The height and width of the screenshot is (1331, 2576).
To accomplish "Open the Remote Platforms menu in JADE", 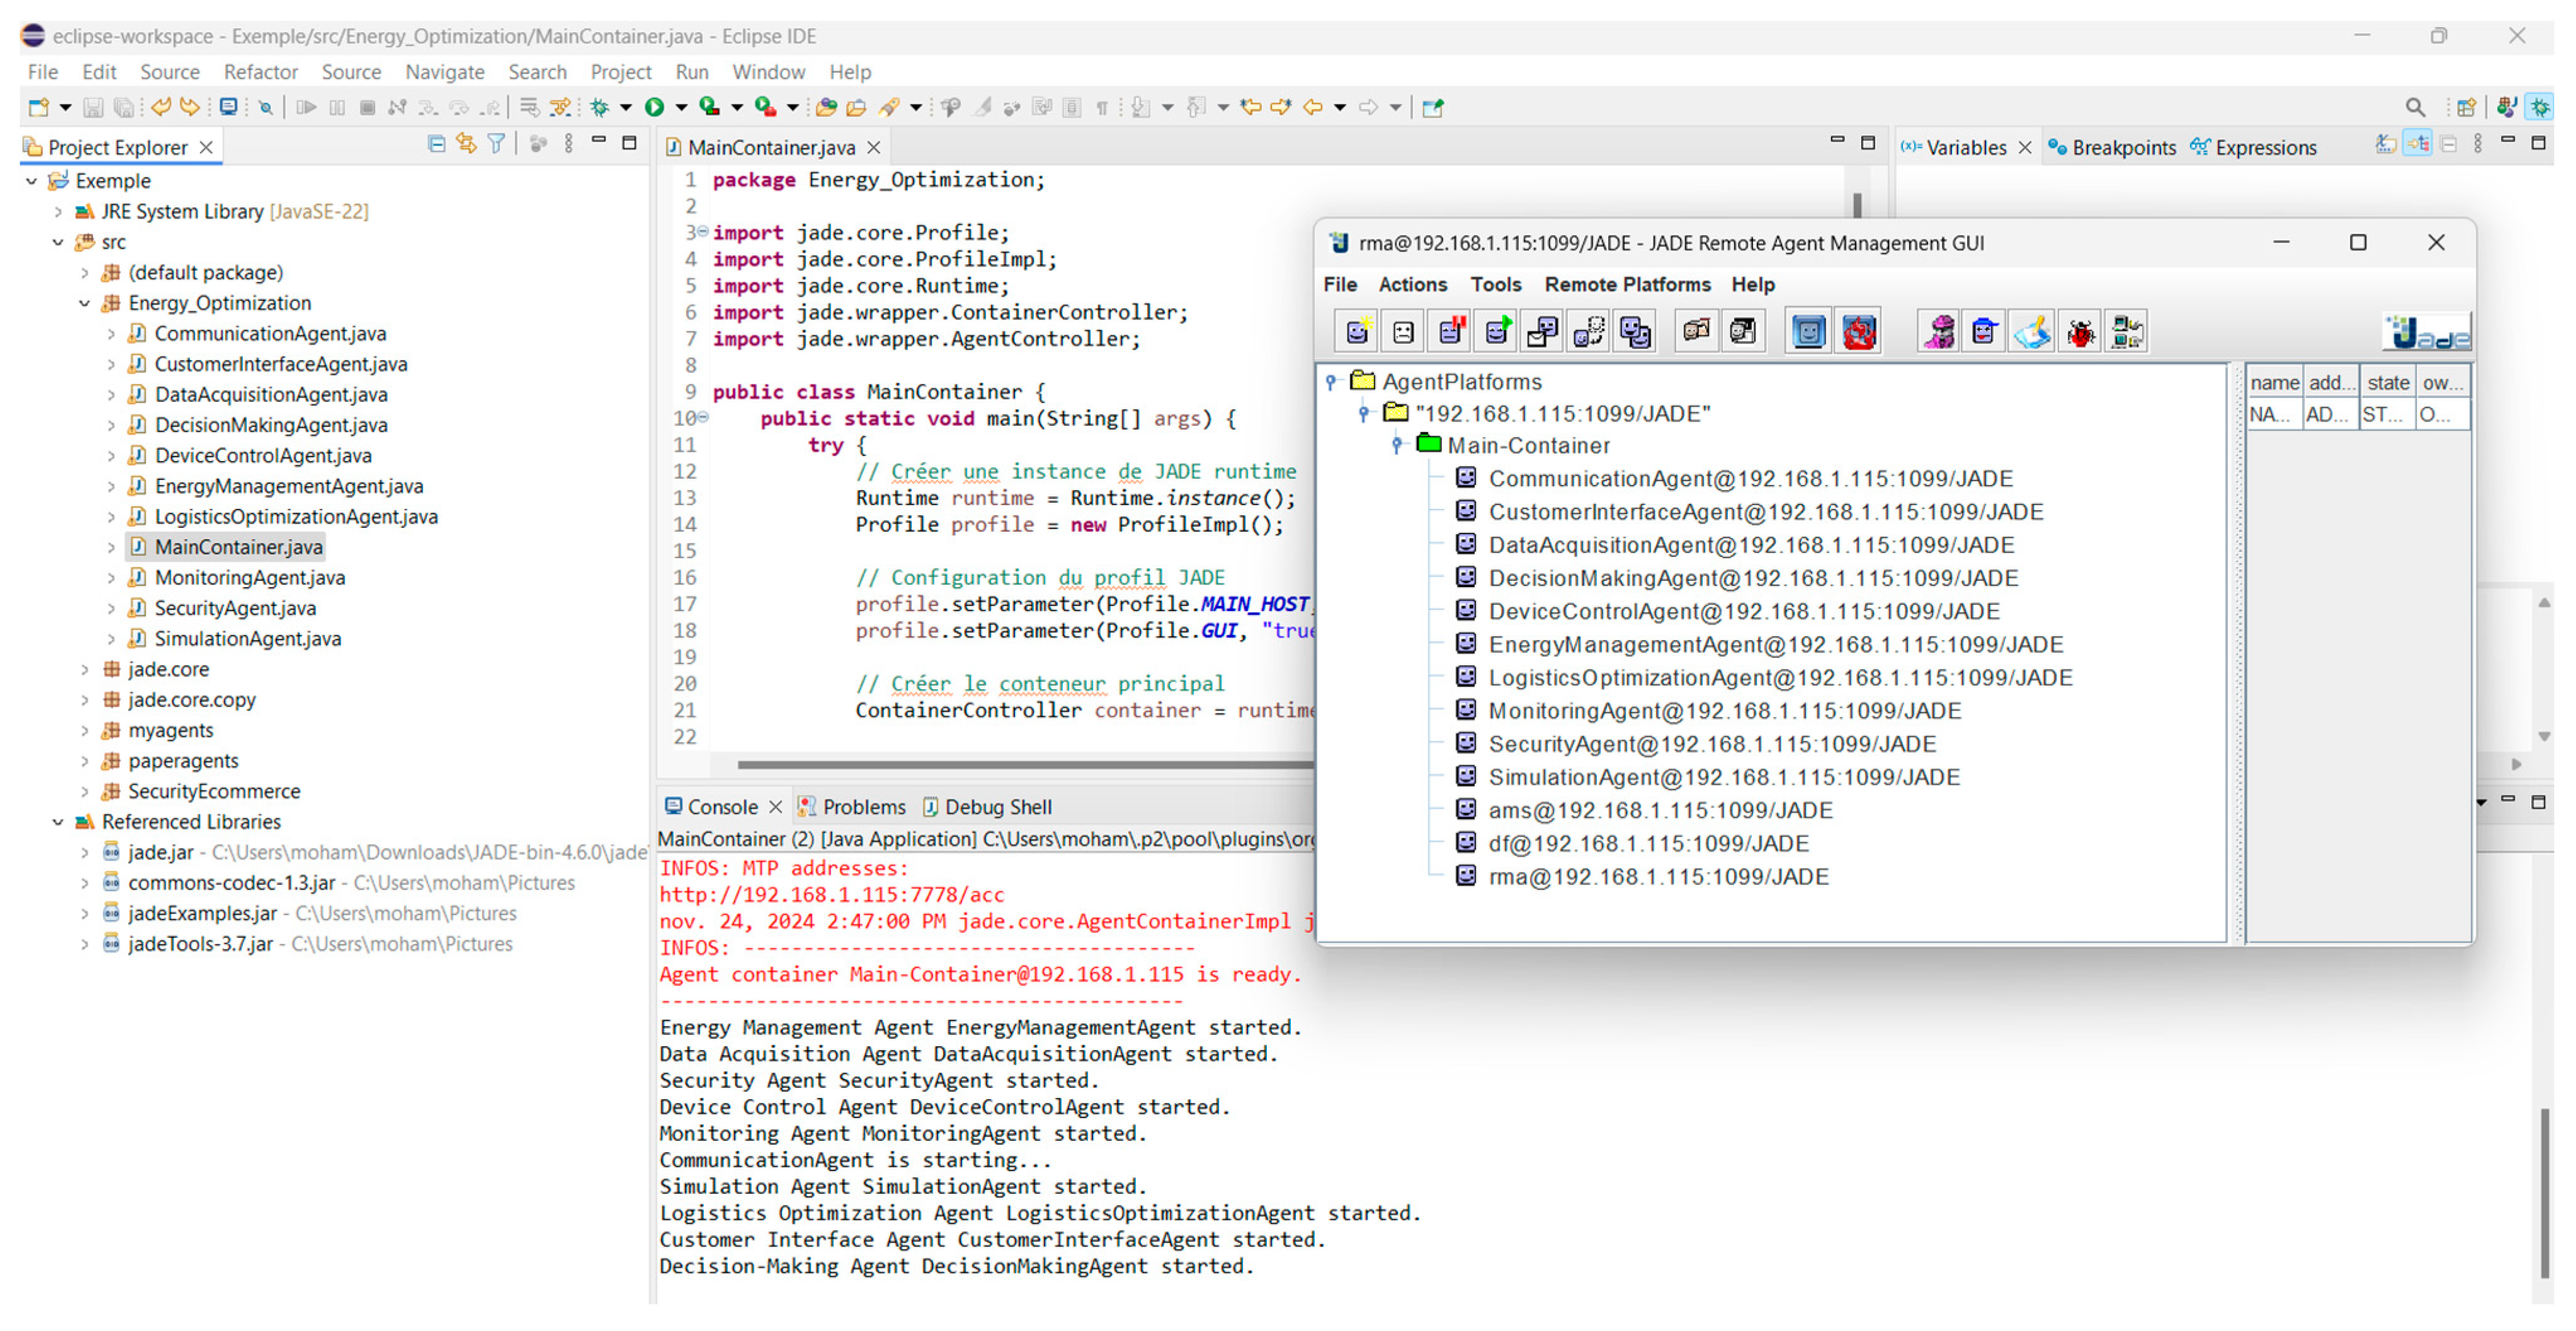I will 1627,284.
